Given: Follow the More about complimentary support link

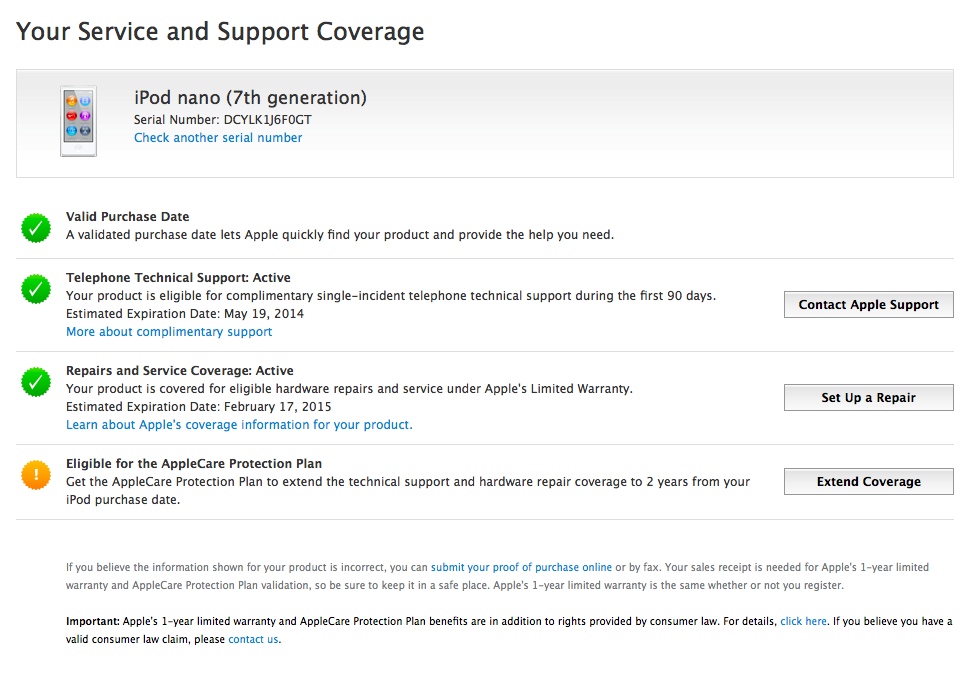Looking at the screenshot, I should (169, 332).
